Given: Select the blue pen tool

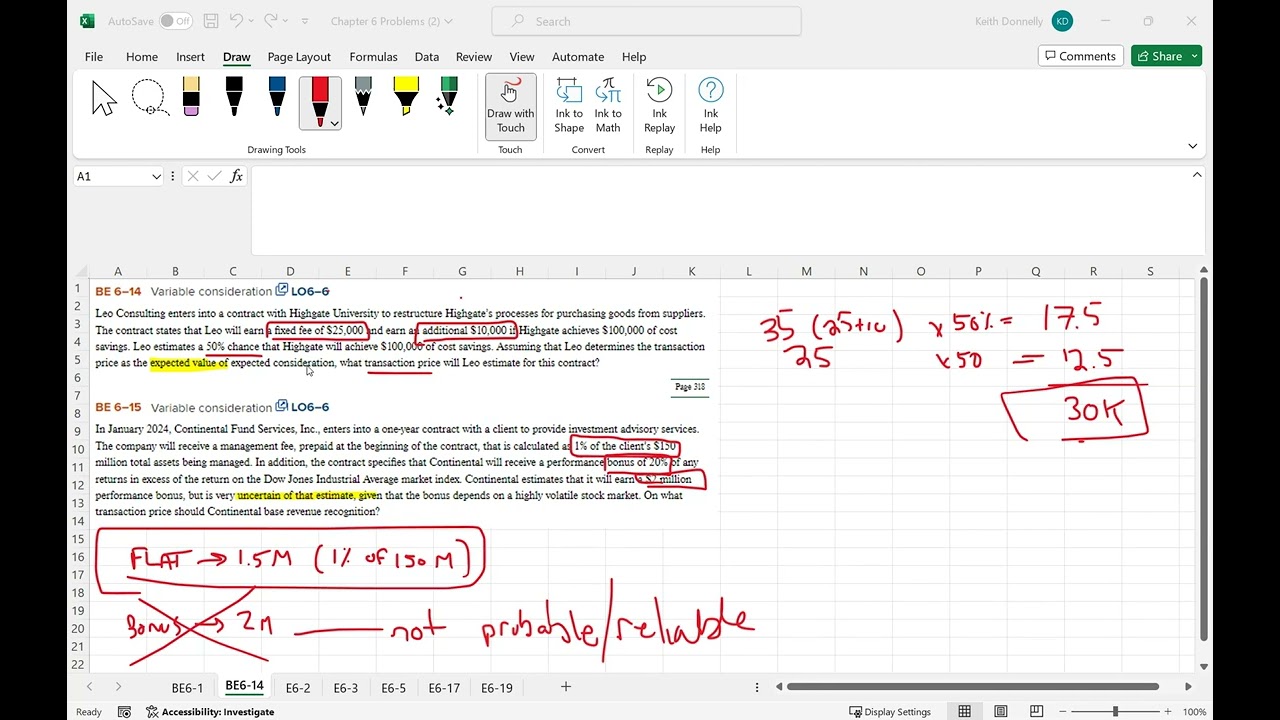Looking at the screenshot, I should (x=277, y=98).
